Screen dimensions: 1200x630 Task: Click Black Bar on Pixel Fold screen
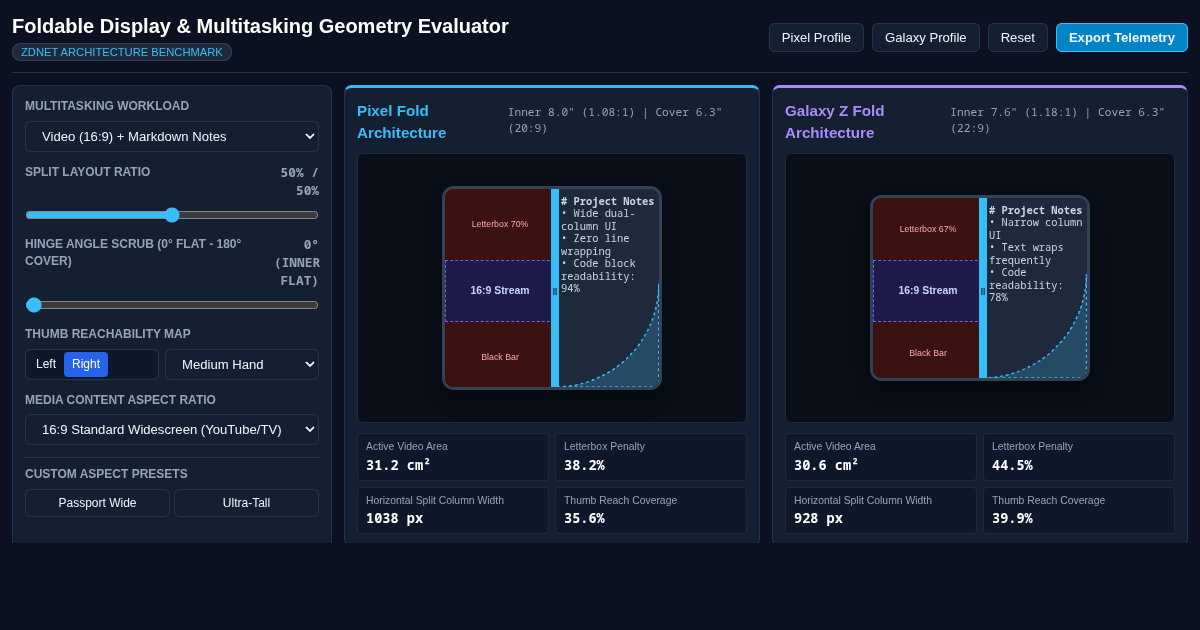[x=498, y=355]
